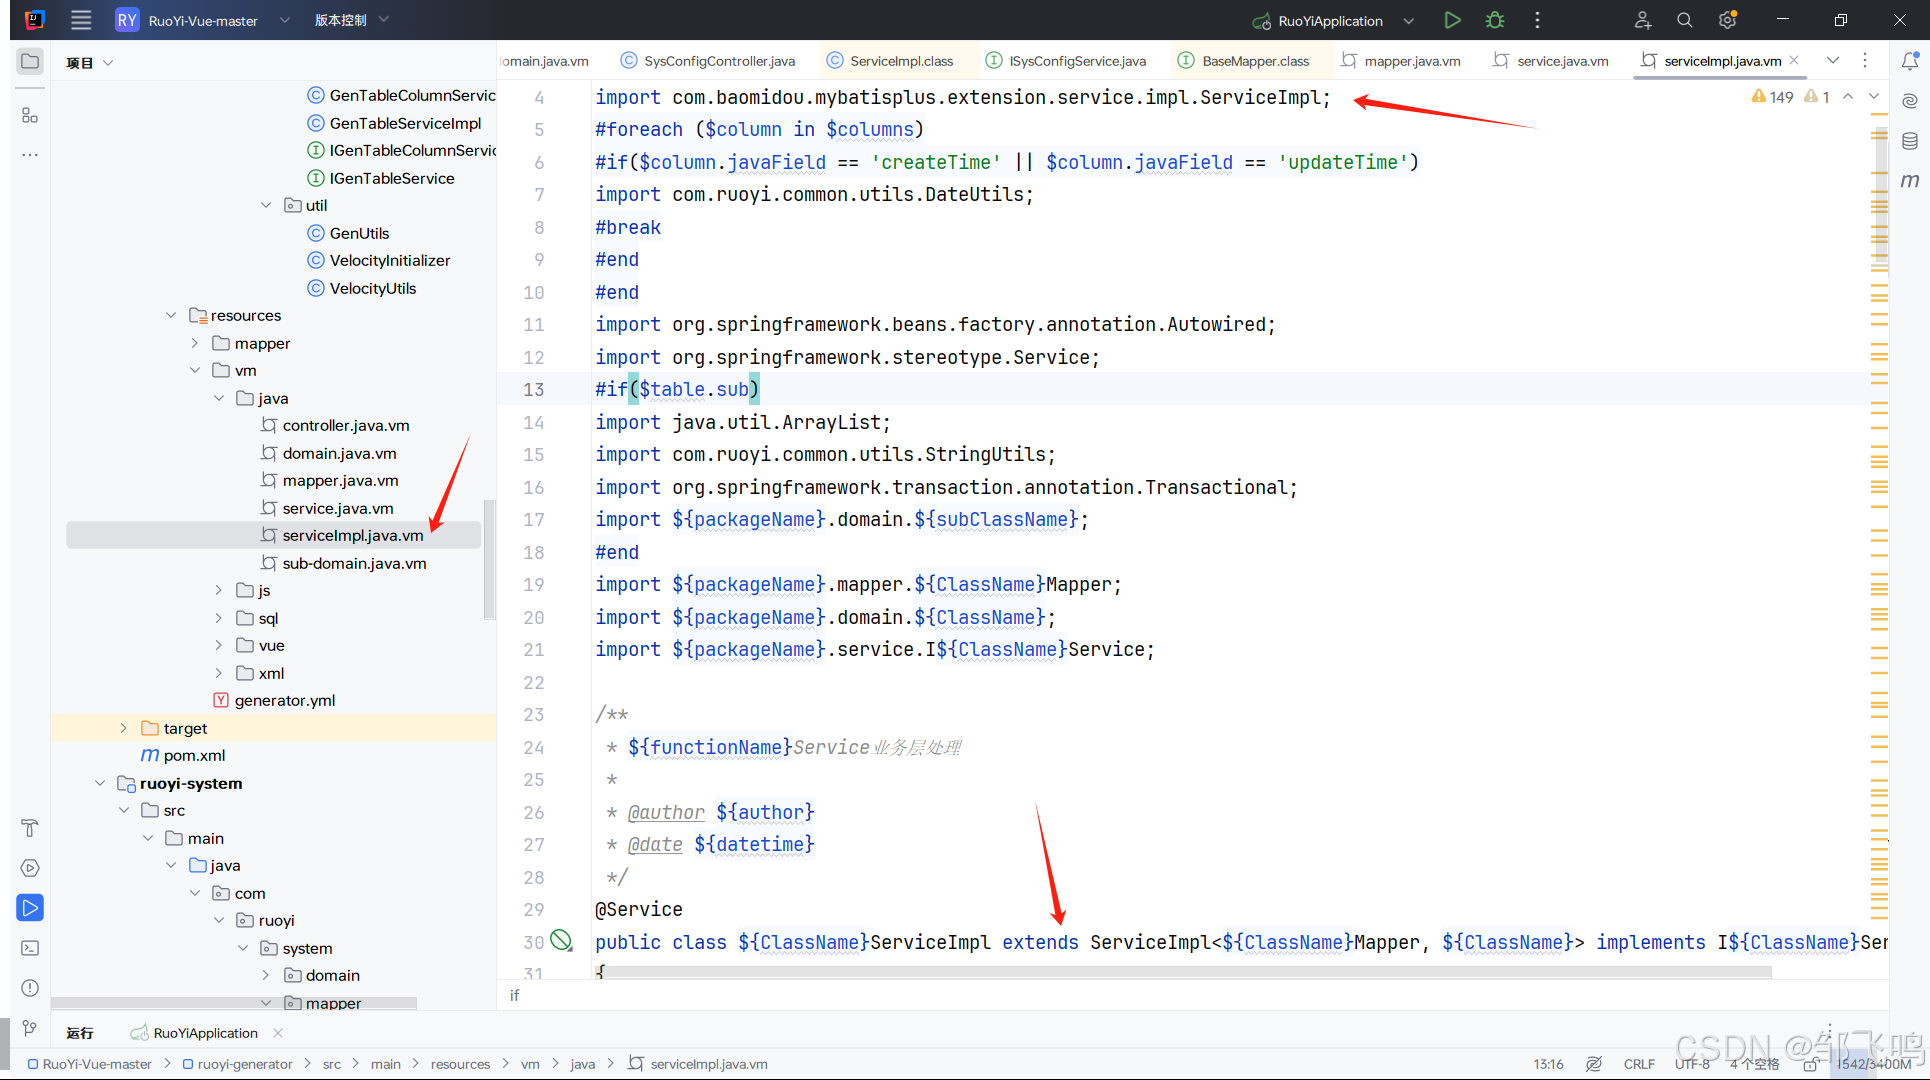The height and width of the screenshot is (1080, 1930).
Task: Click the 13:16 caret position indicator
Action: (x=1548, y=1064)
